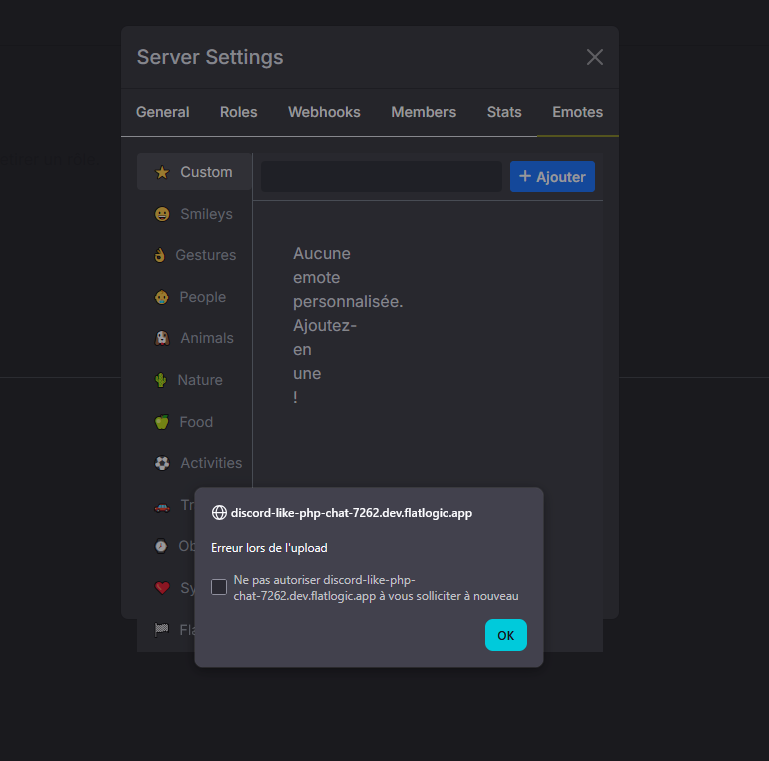
Task: Switch to the Members tab
Action: tap(423, 112)
